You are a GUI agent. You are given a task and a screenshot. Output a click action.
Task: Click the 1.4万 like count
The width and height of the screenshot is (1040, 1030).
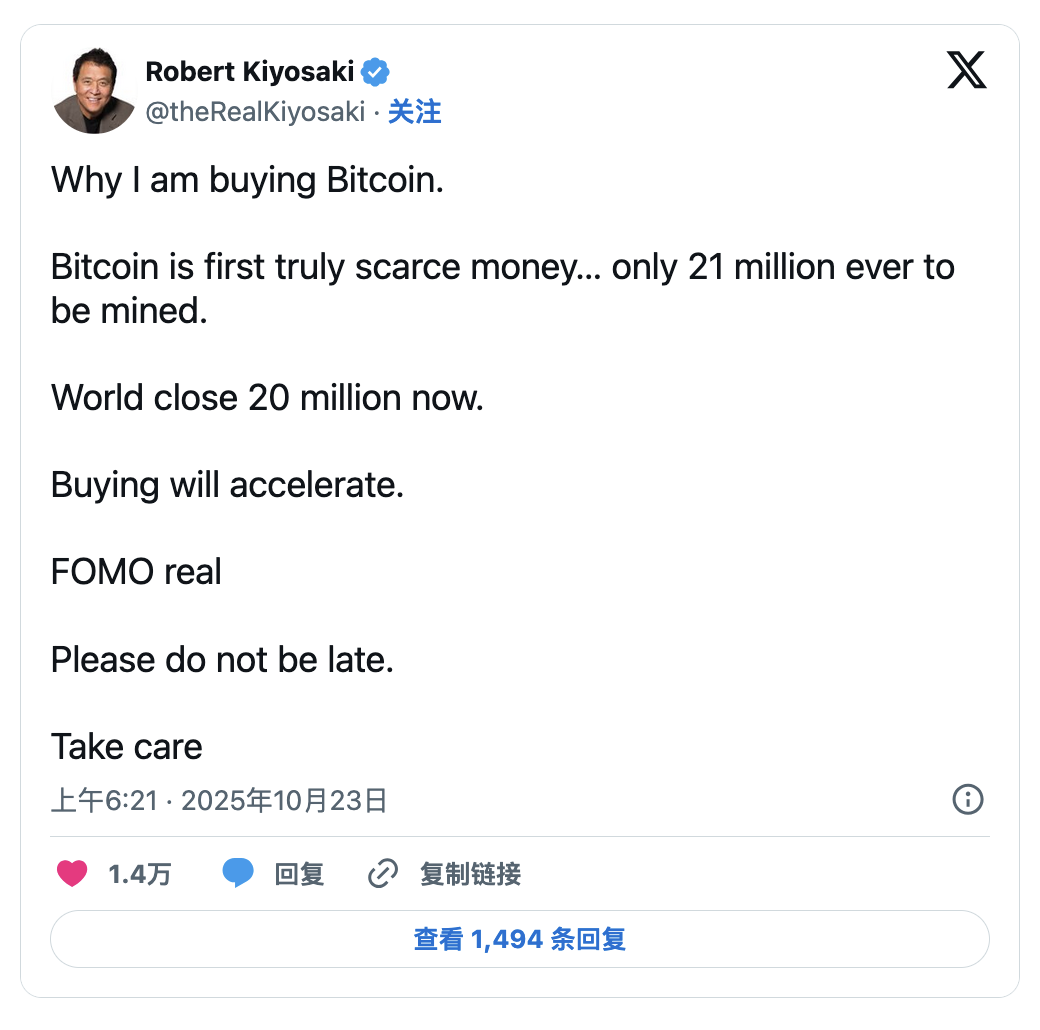(x=140, y=874)
